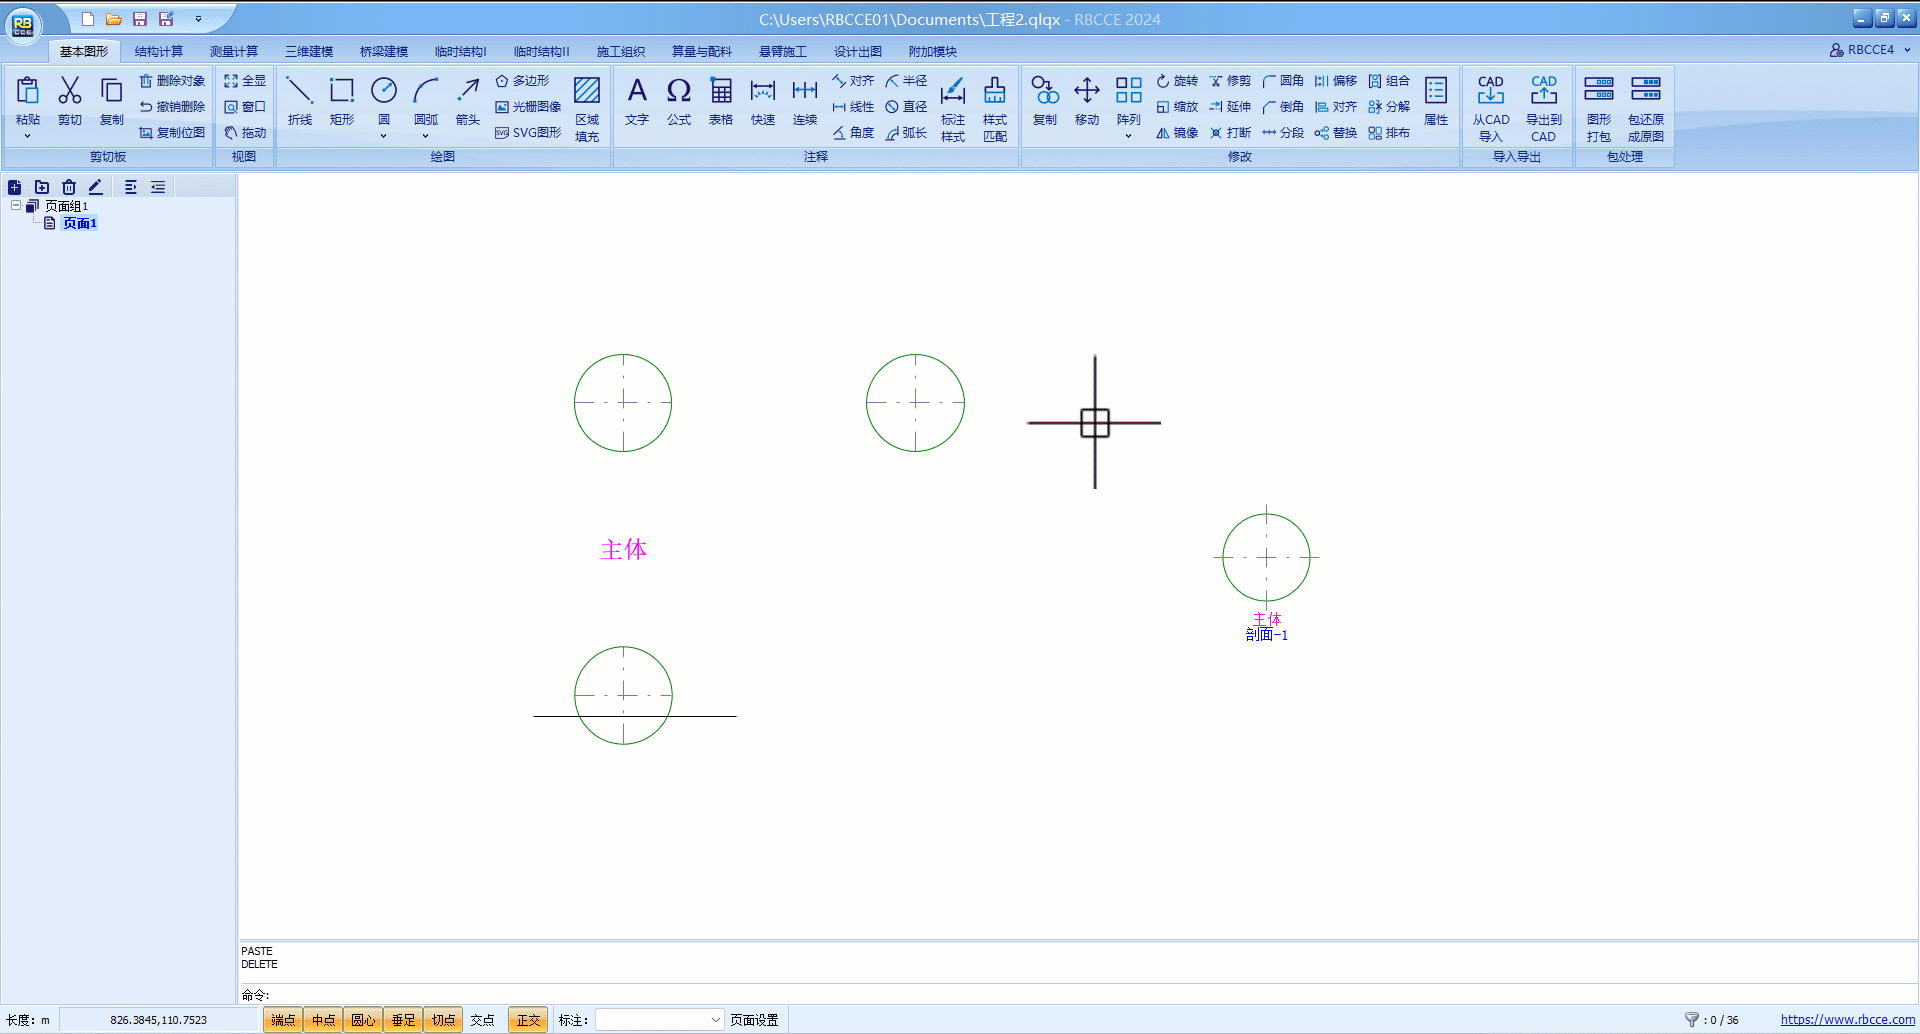This screenshot has height=1034, width=1920.
Task: Select the 移动 move tool
Action: pos(1087,101)
